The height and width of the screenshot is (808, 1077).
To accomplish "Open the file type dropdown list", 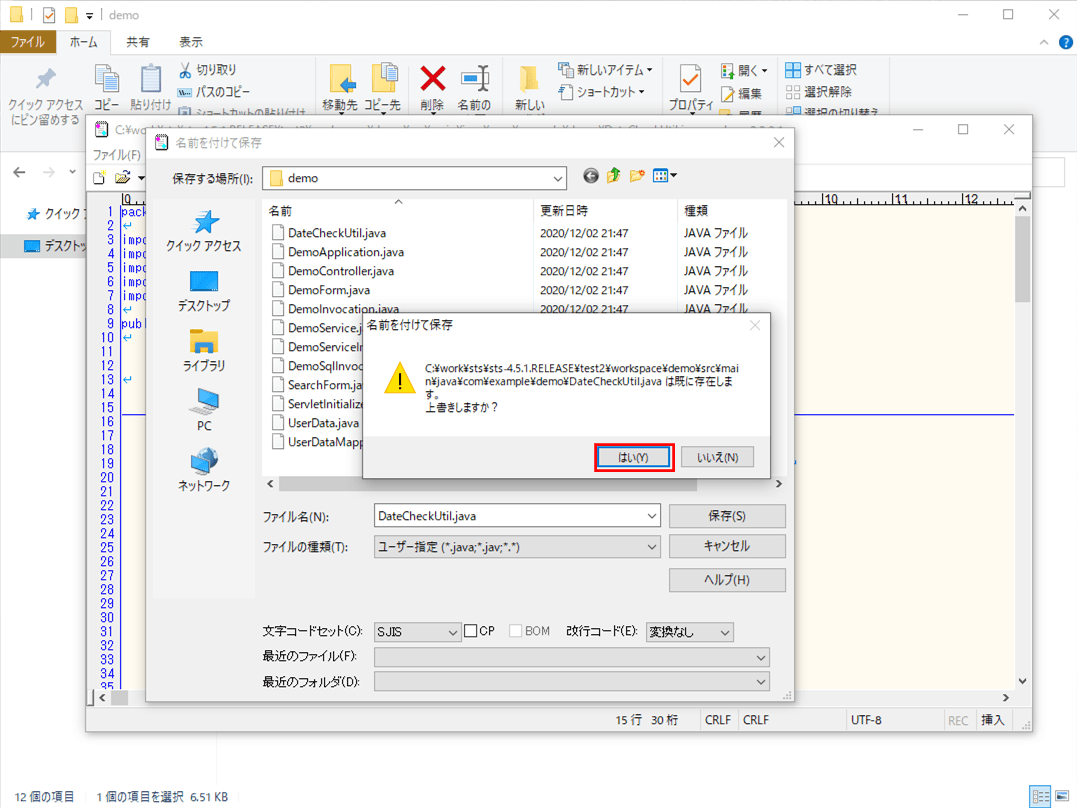I will pos(652,547).
